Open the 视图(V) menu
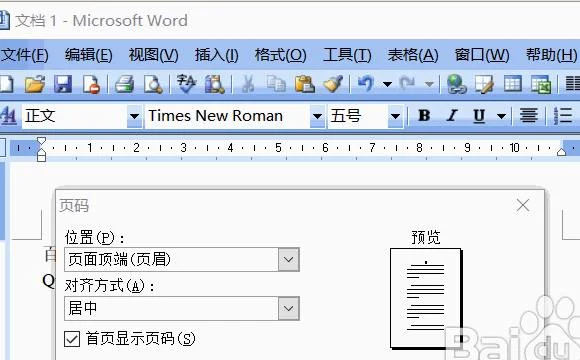 click(154, 55)
